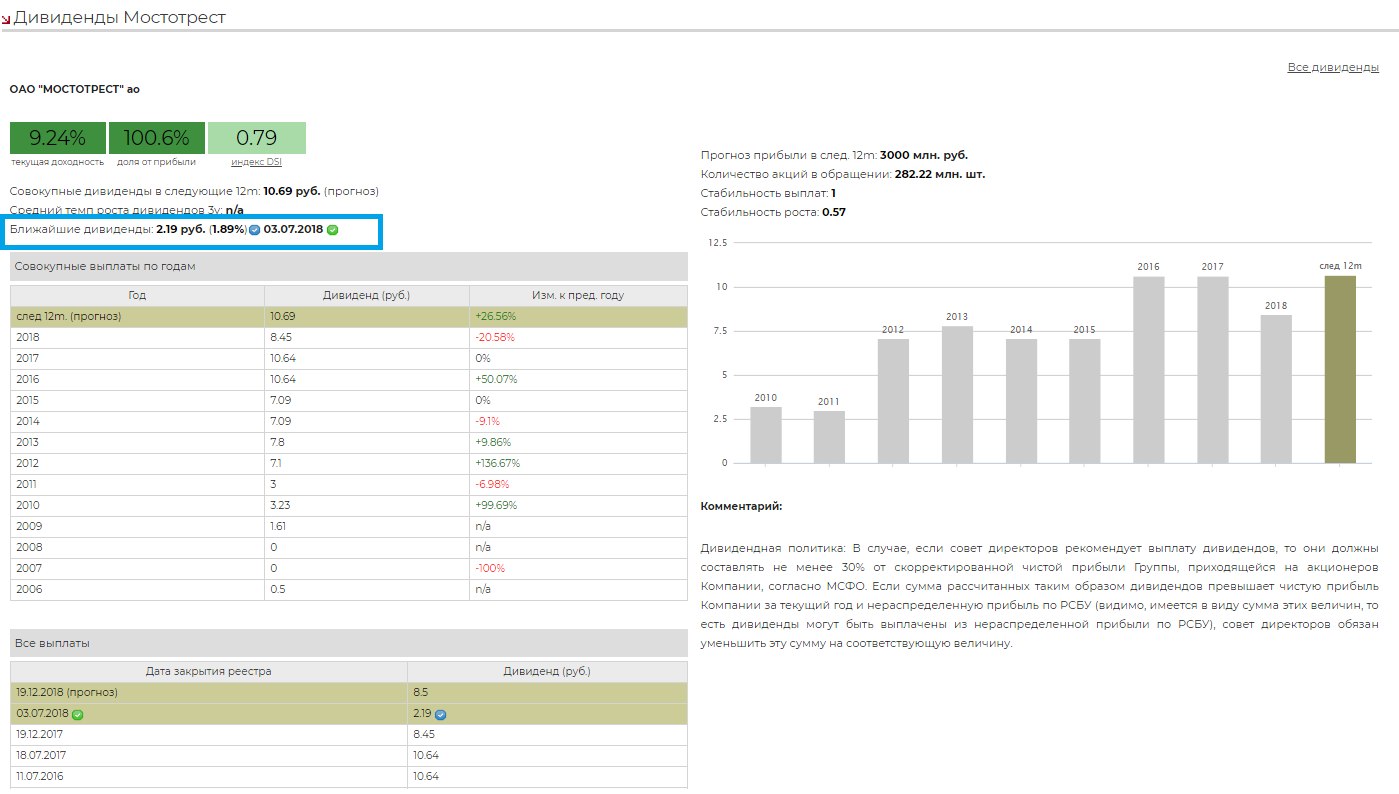Click the olive след 12m forecast bar
Viewport: 1399px width, 794px height.
coord(1340,370)
